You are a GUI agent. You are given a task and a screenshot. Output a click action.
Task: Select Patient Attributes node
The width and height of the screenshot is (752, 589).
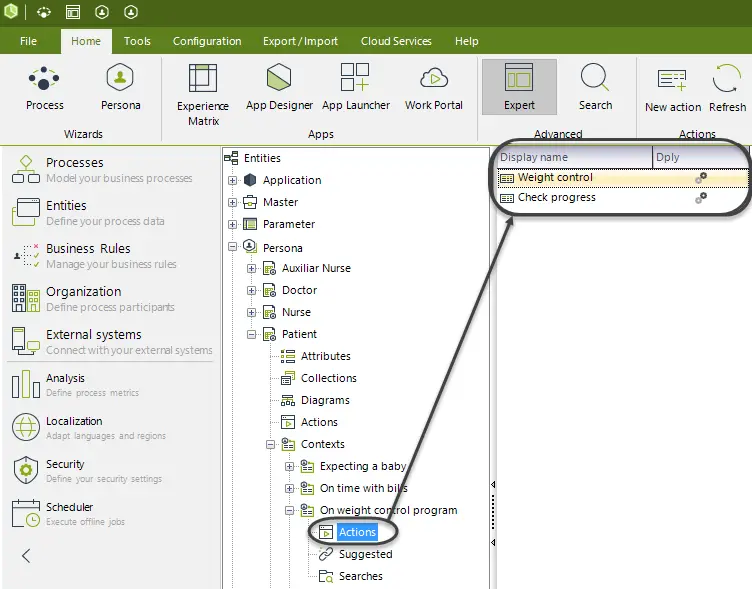(x=326, y=356)
